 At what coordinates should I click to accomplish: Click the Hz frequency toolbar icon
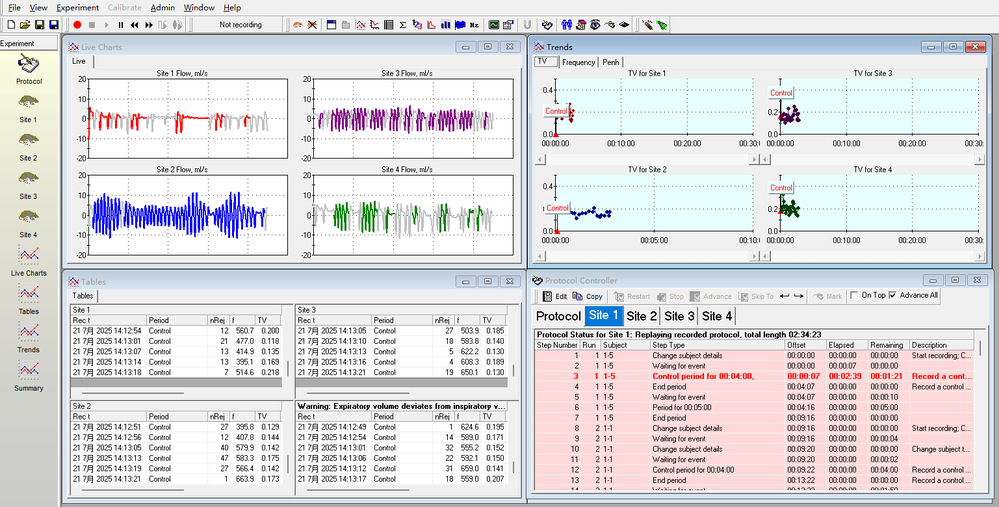pos(476,24)
